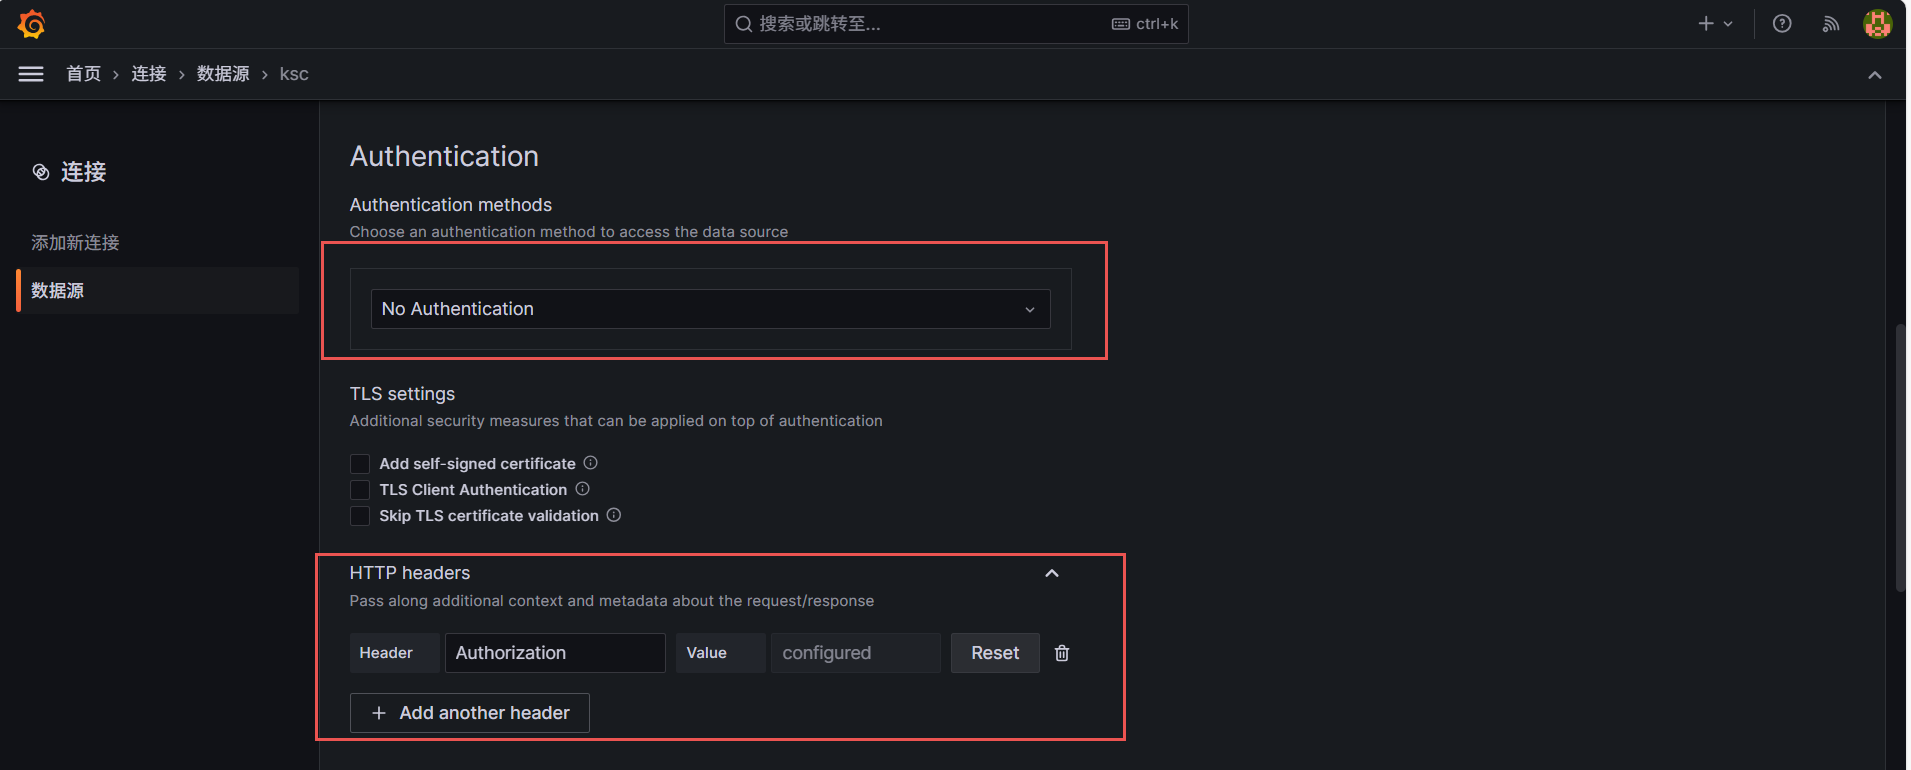Screen dimensions: 1911x770
Task: Click the Authorization header name field
Action: [x=555, y=653]
